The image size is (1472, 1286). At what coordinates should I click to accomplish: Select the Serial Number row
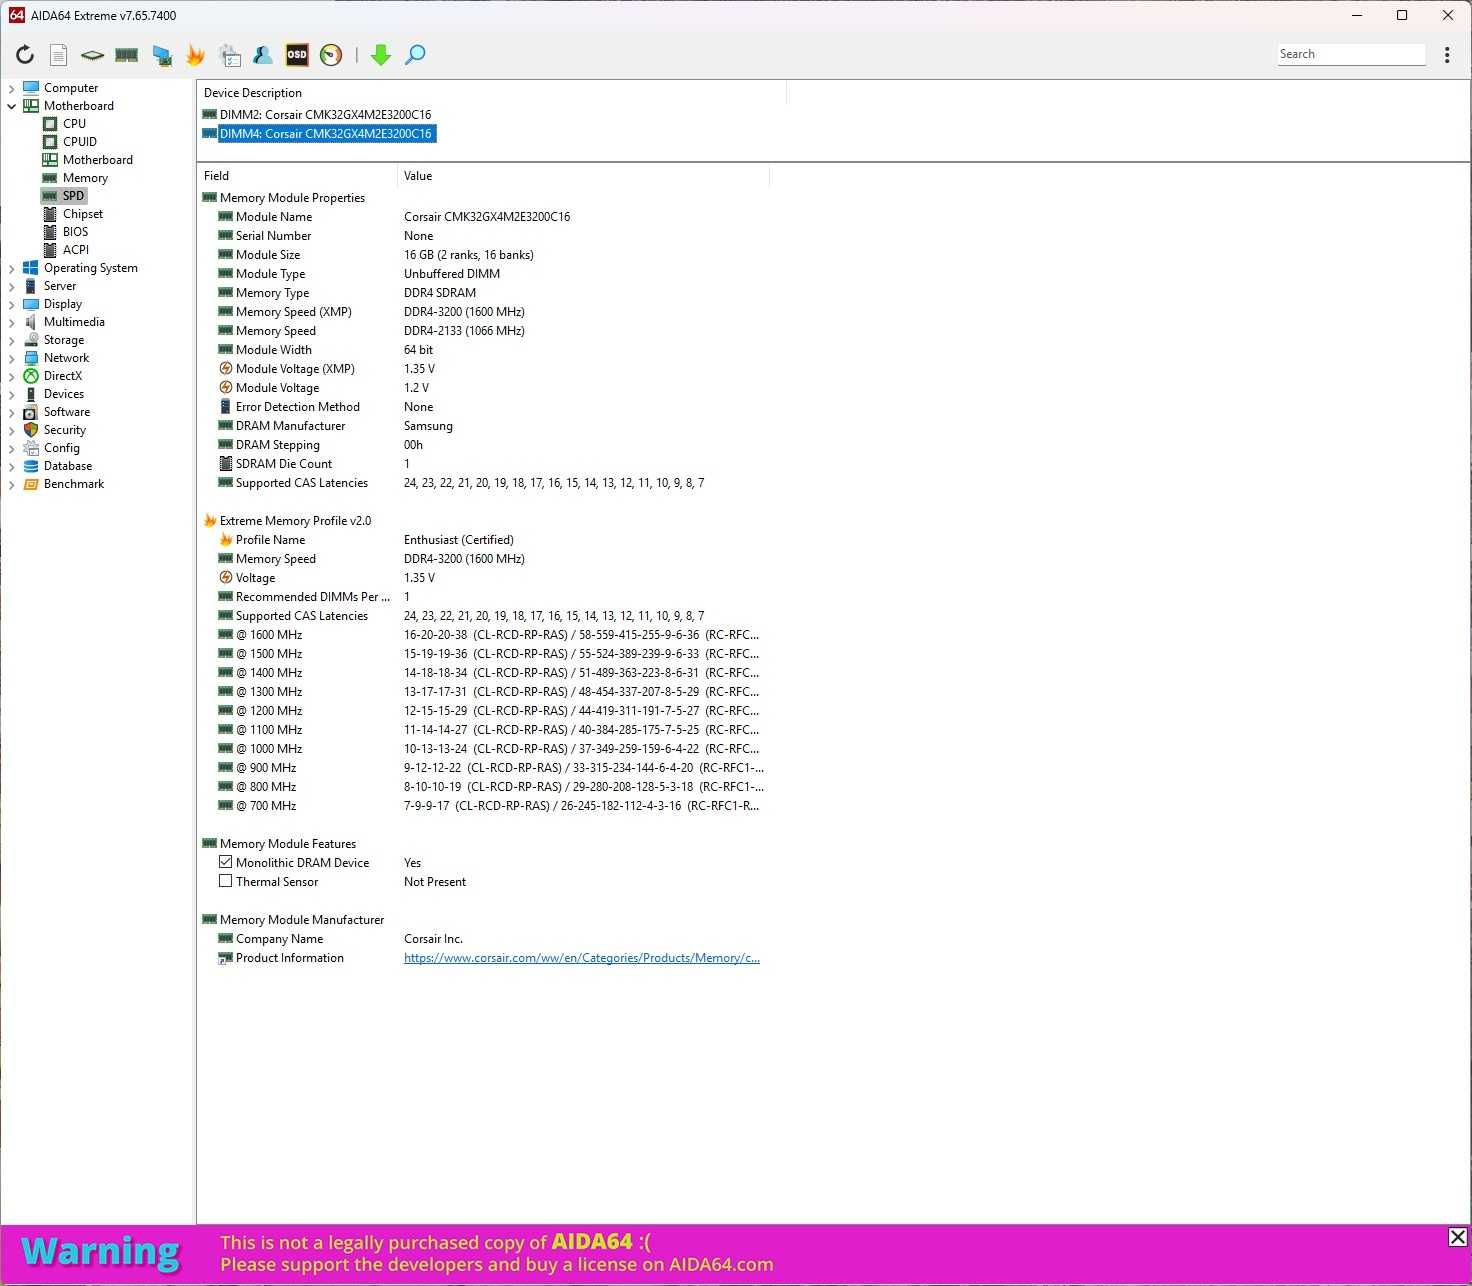(x=483, y=236)
